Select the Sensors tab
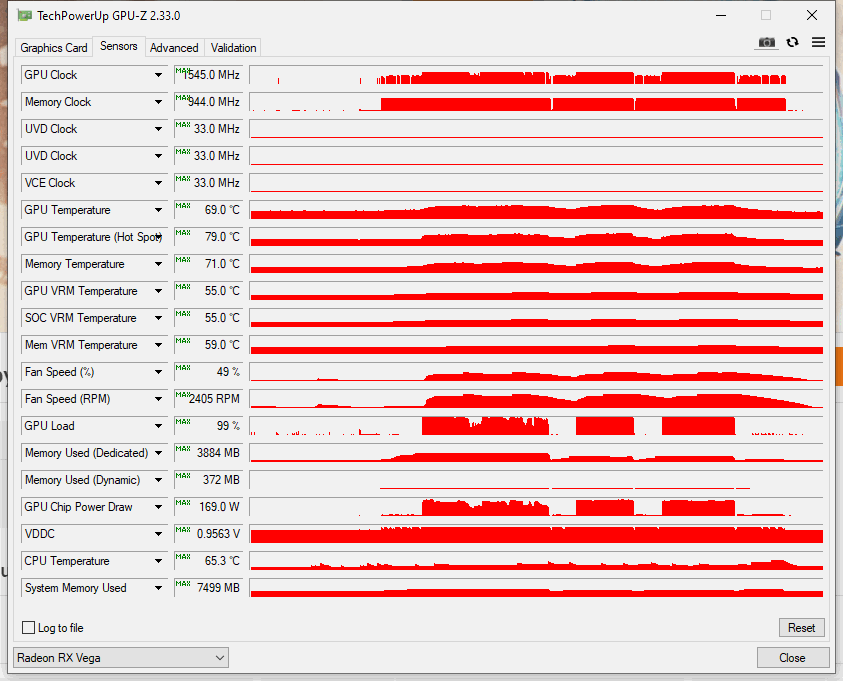843x681 pixels. pos(119,46)
